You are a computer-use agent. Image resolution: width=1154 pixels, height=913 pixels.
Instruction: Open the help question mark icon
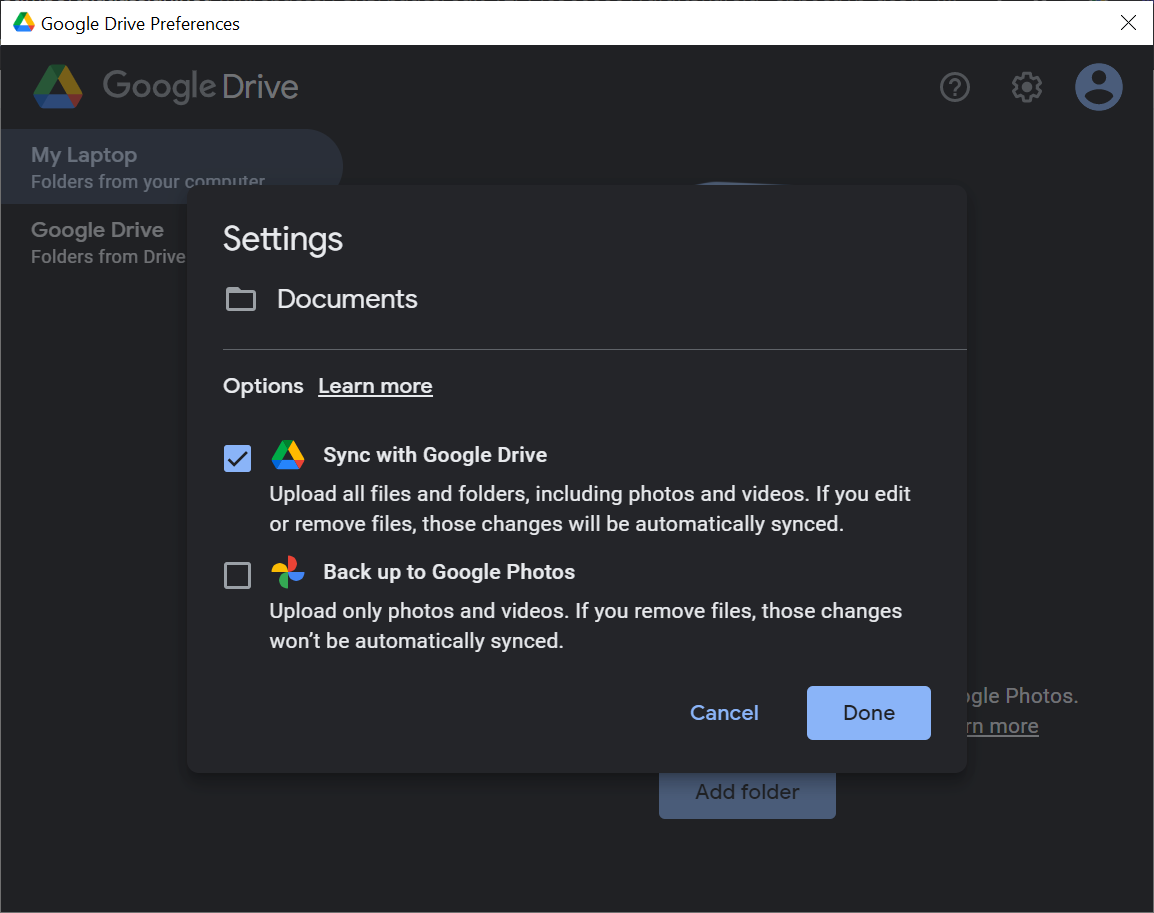tap(955, 88)
